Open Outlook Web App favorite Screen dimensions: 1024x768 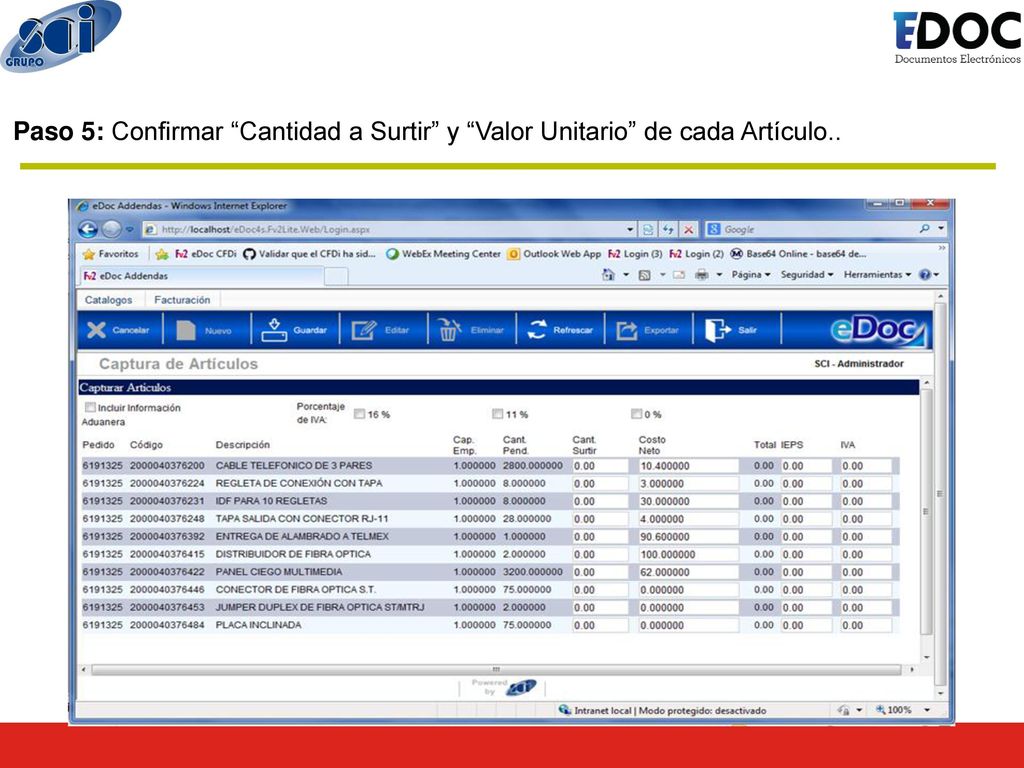(x=554, y=254)
